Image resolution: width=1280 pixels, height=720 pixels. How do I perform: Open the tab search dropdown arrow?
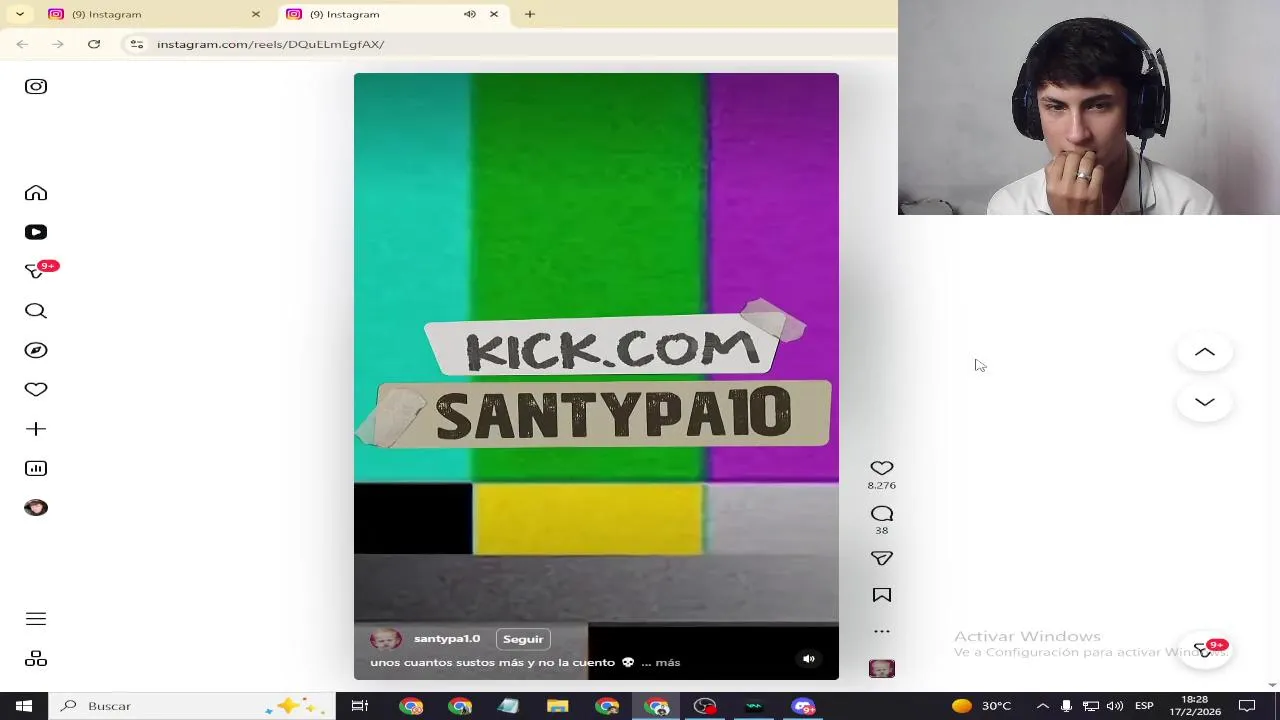click(x=19, y=14)
